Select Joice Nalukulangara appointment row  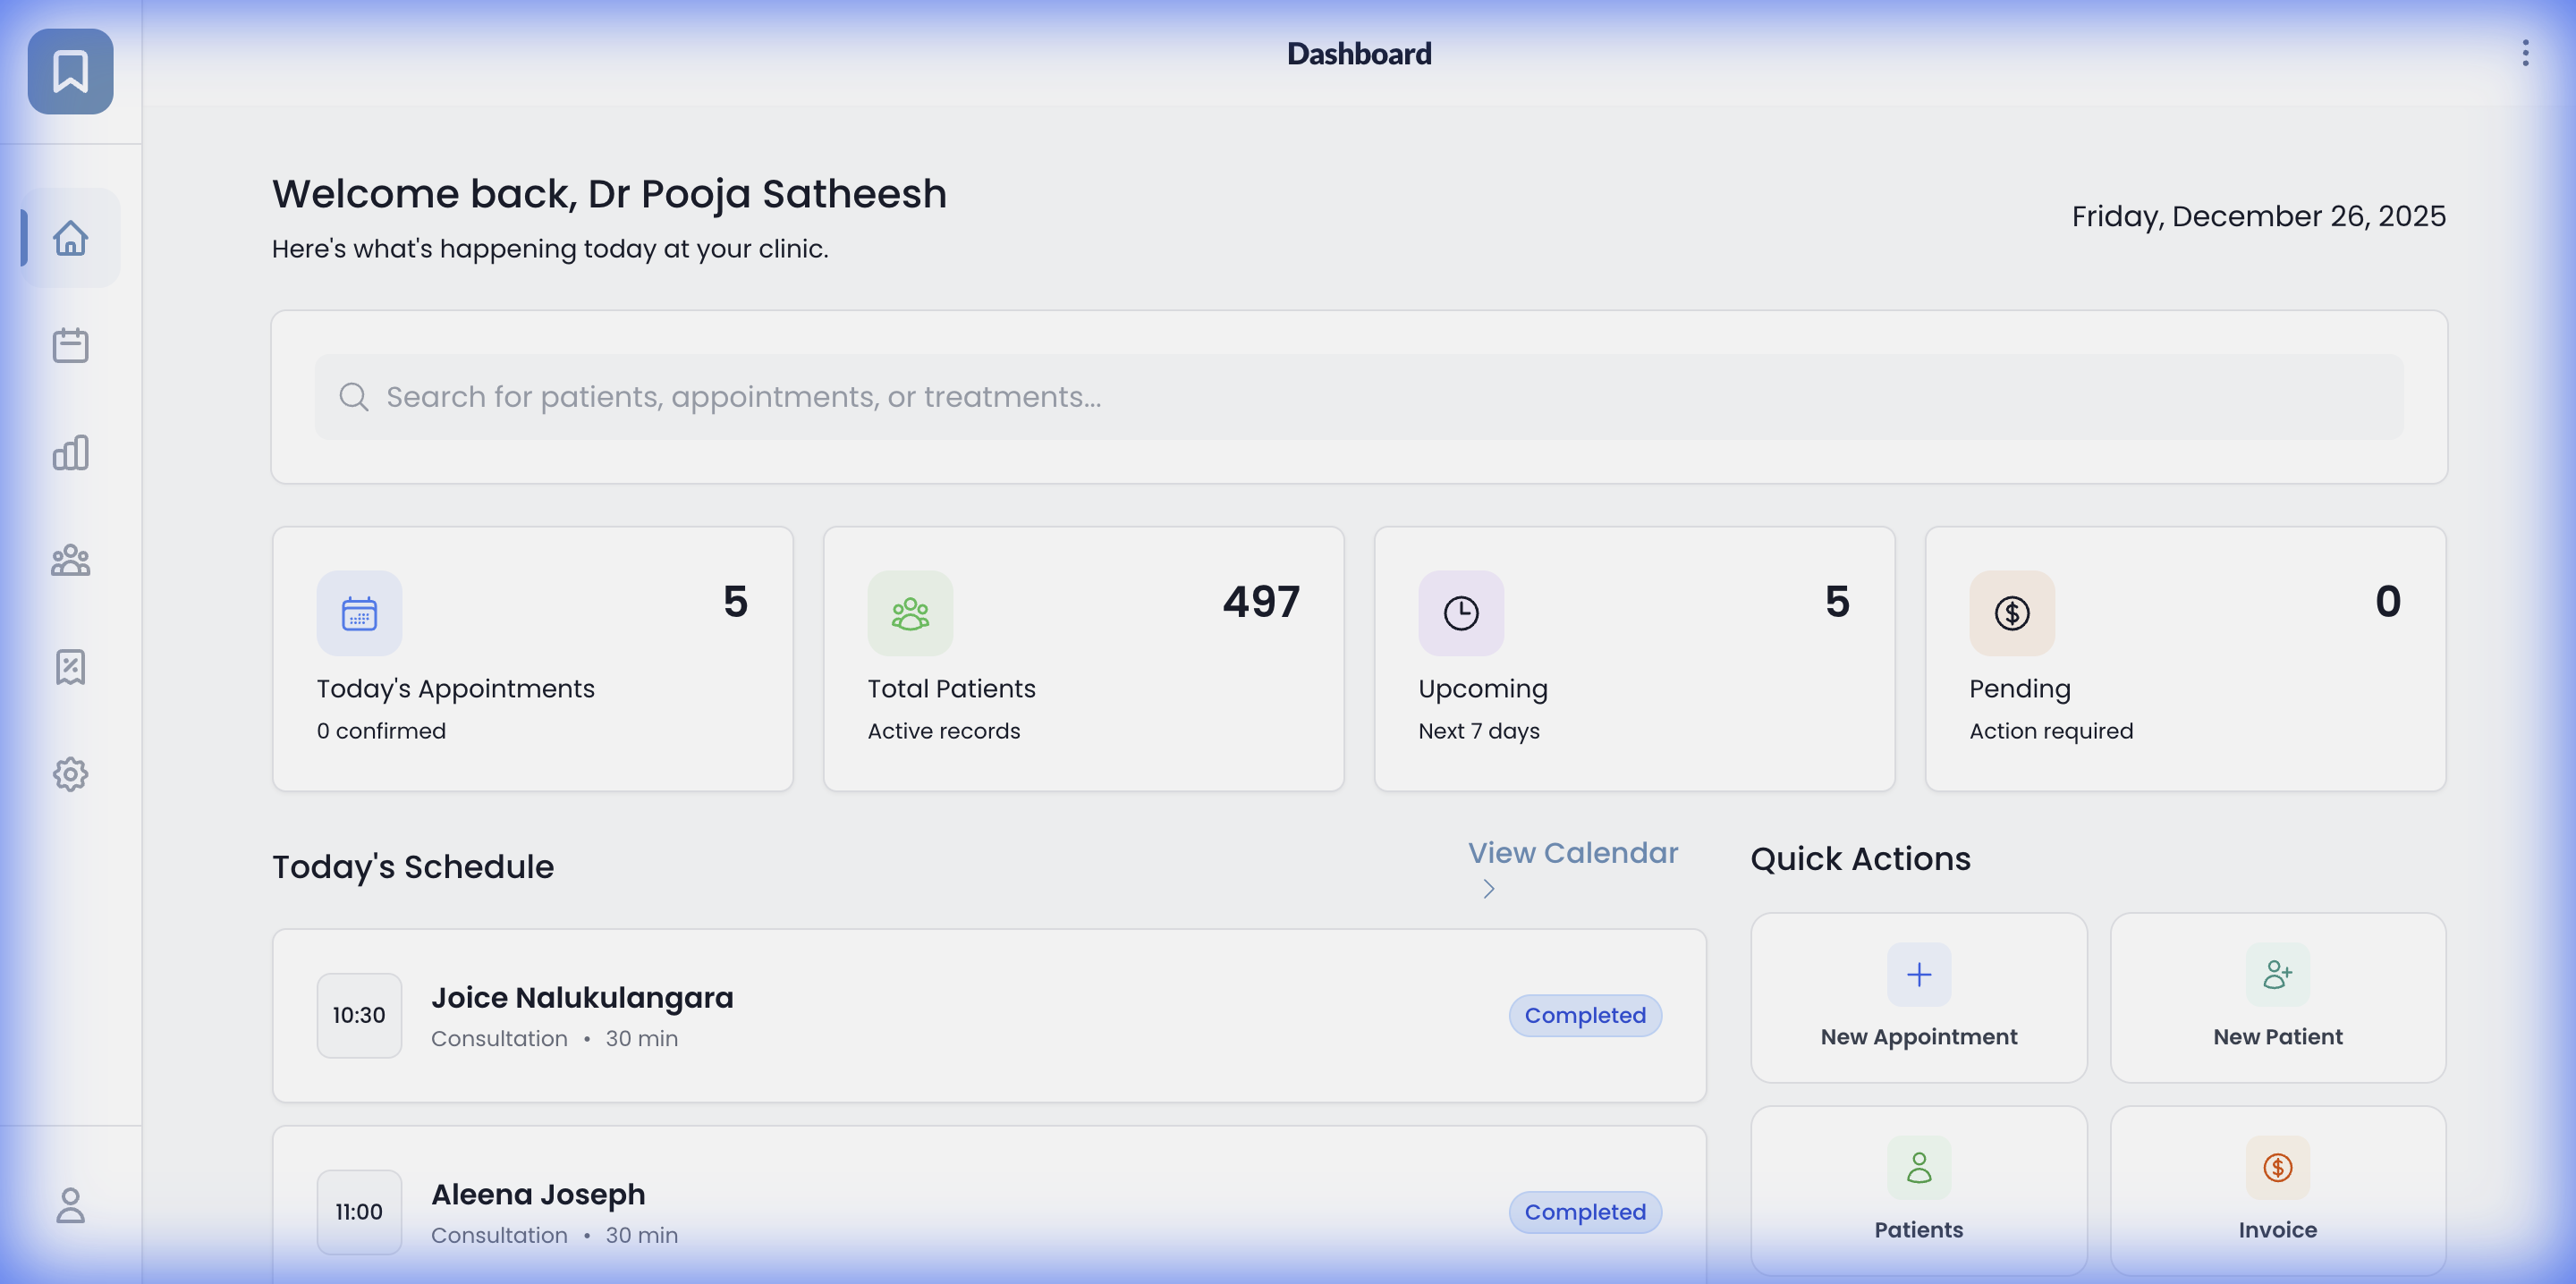click(988, 1015)
